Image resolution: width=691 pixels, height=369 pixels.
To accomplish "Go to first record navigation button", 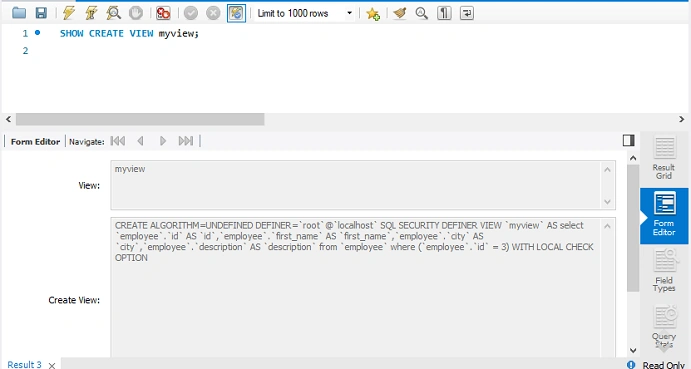I will click(118, 141).
